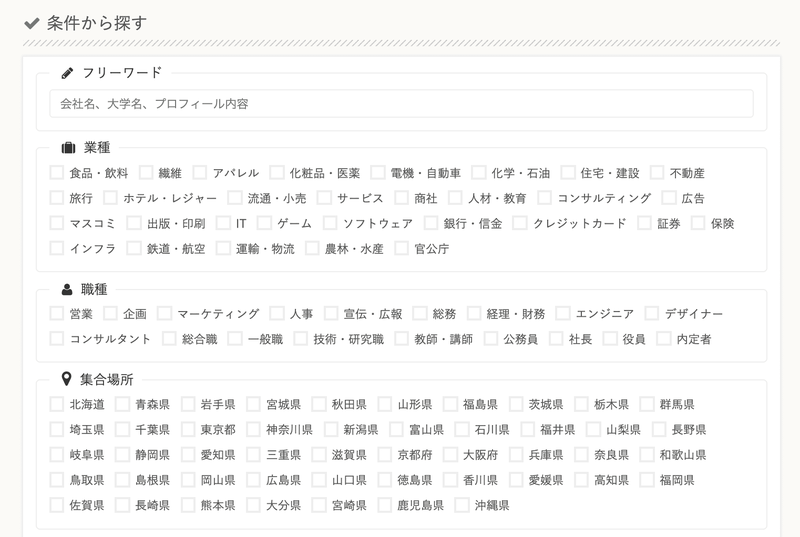The image size is (800, 537).
Task: Check the 化学・石油 checkbox
Action: [x=479, y=172]
